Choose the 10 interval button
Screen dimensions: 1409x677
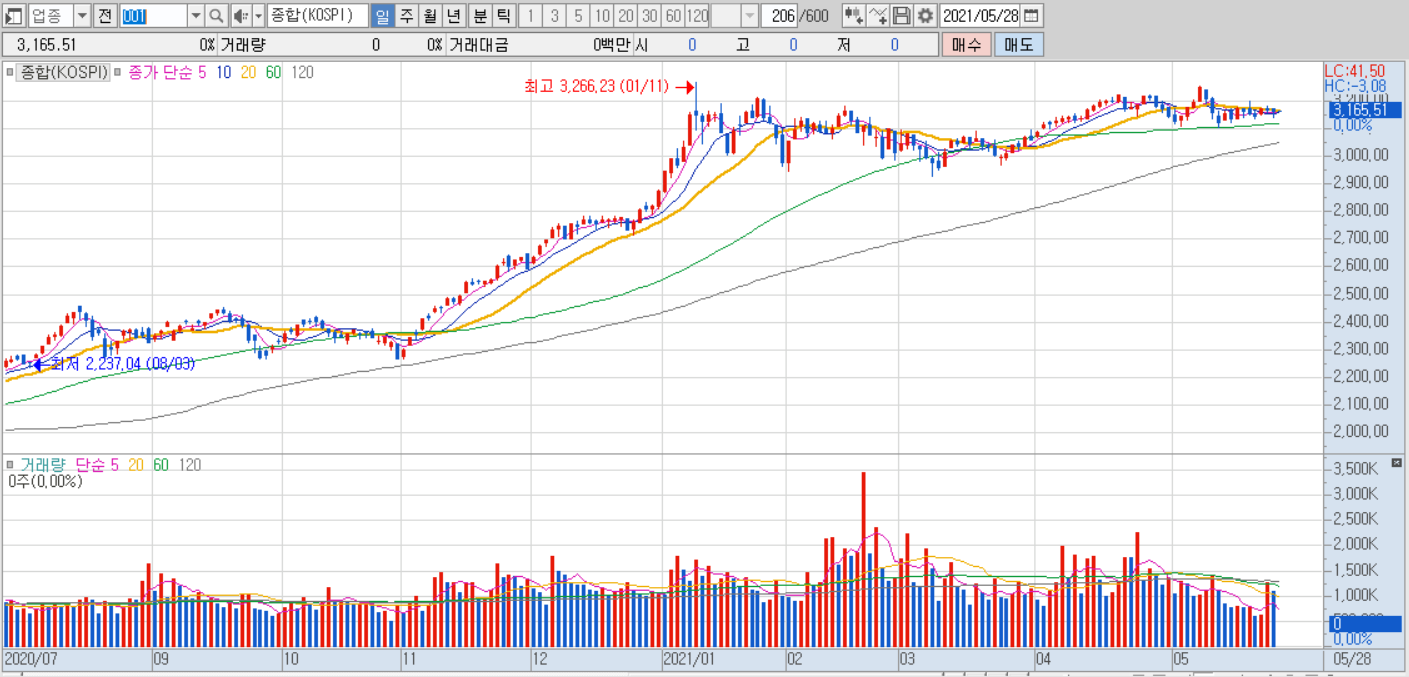[x=602, y=15]
